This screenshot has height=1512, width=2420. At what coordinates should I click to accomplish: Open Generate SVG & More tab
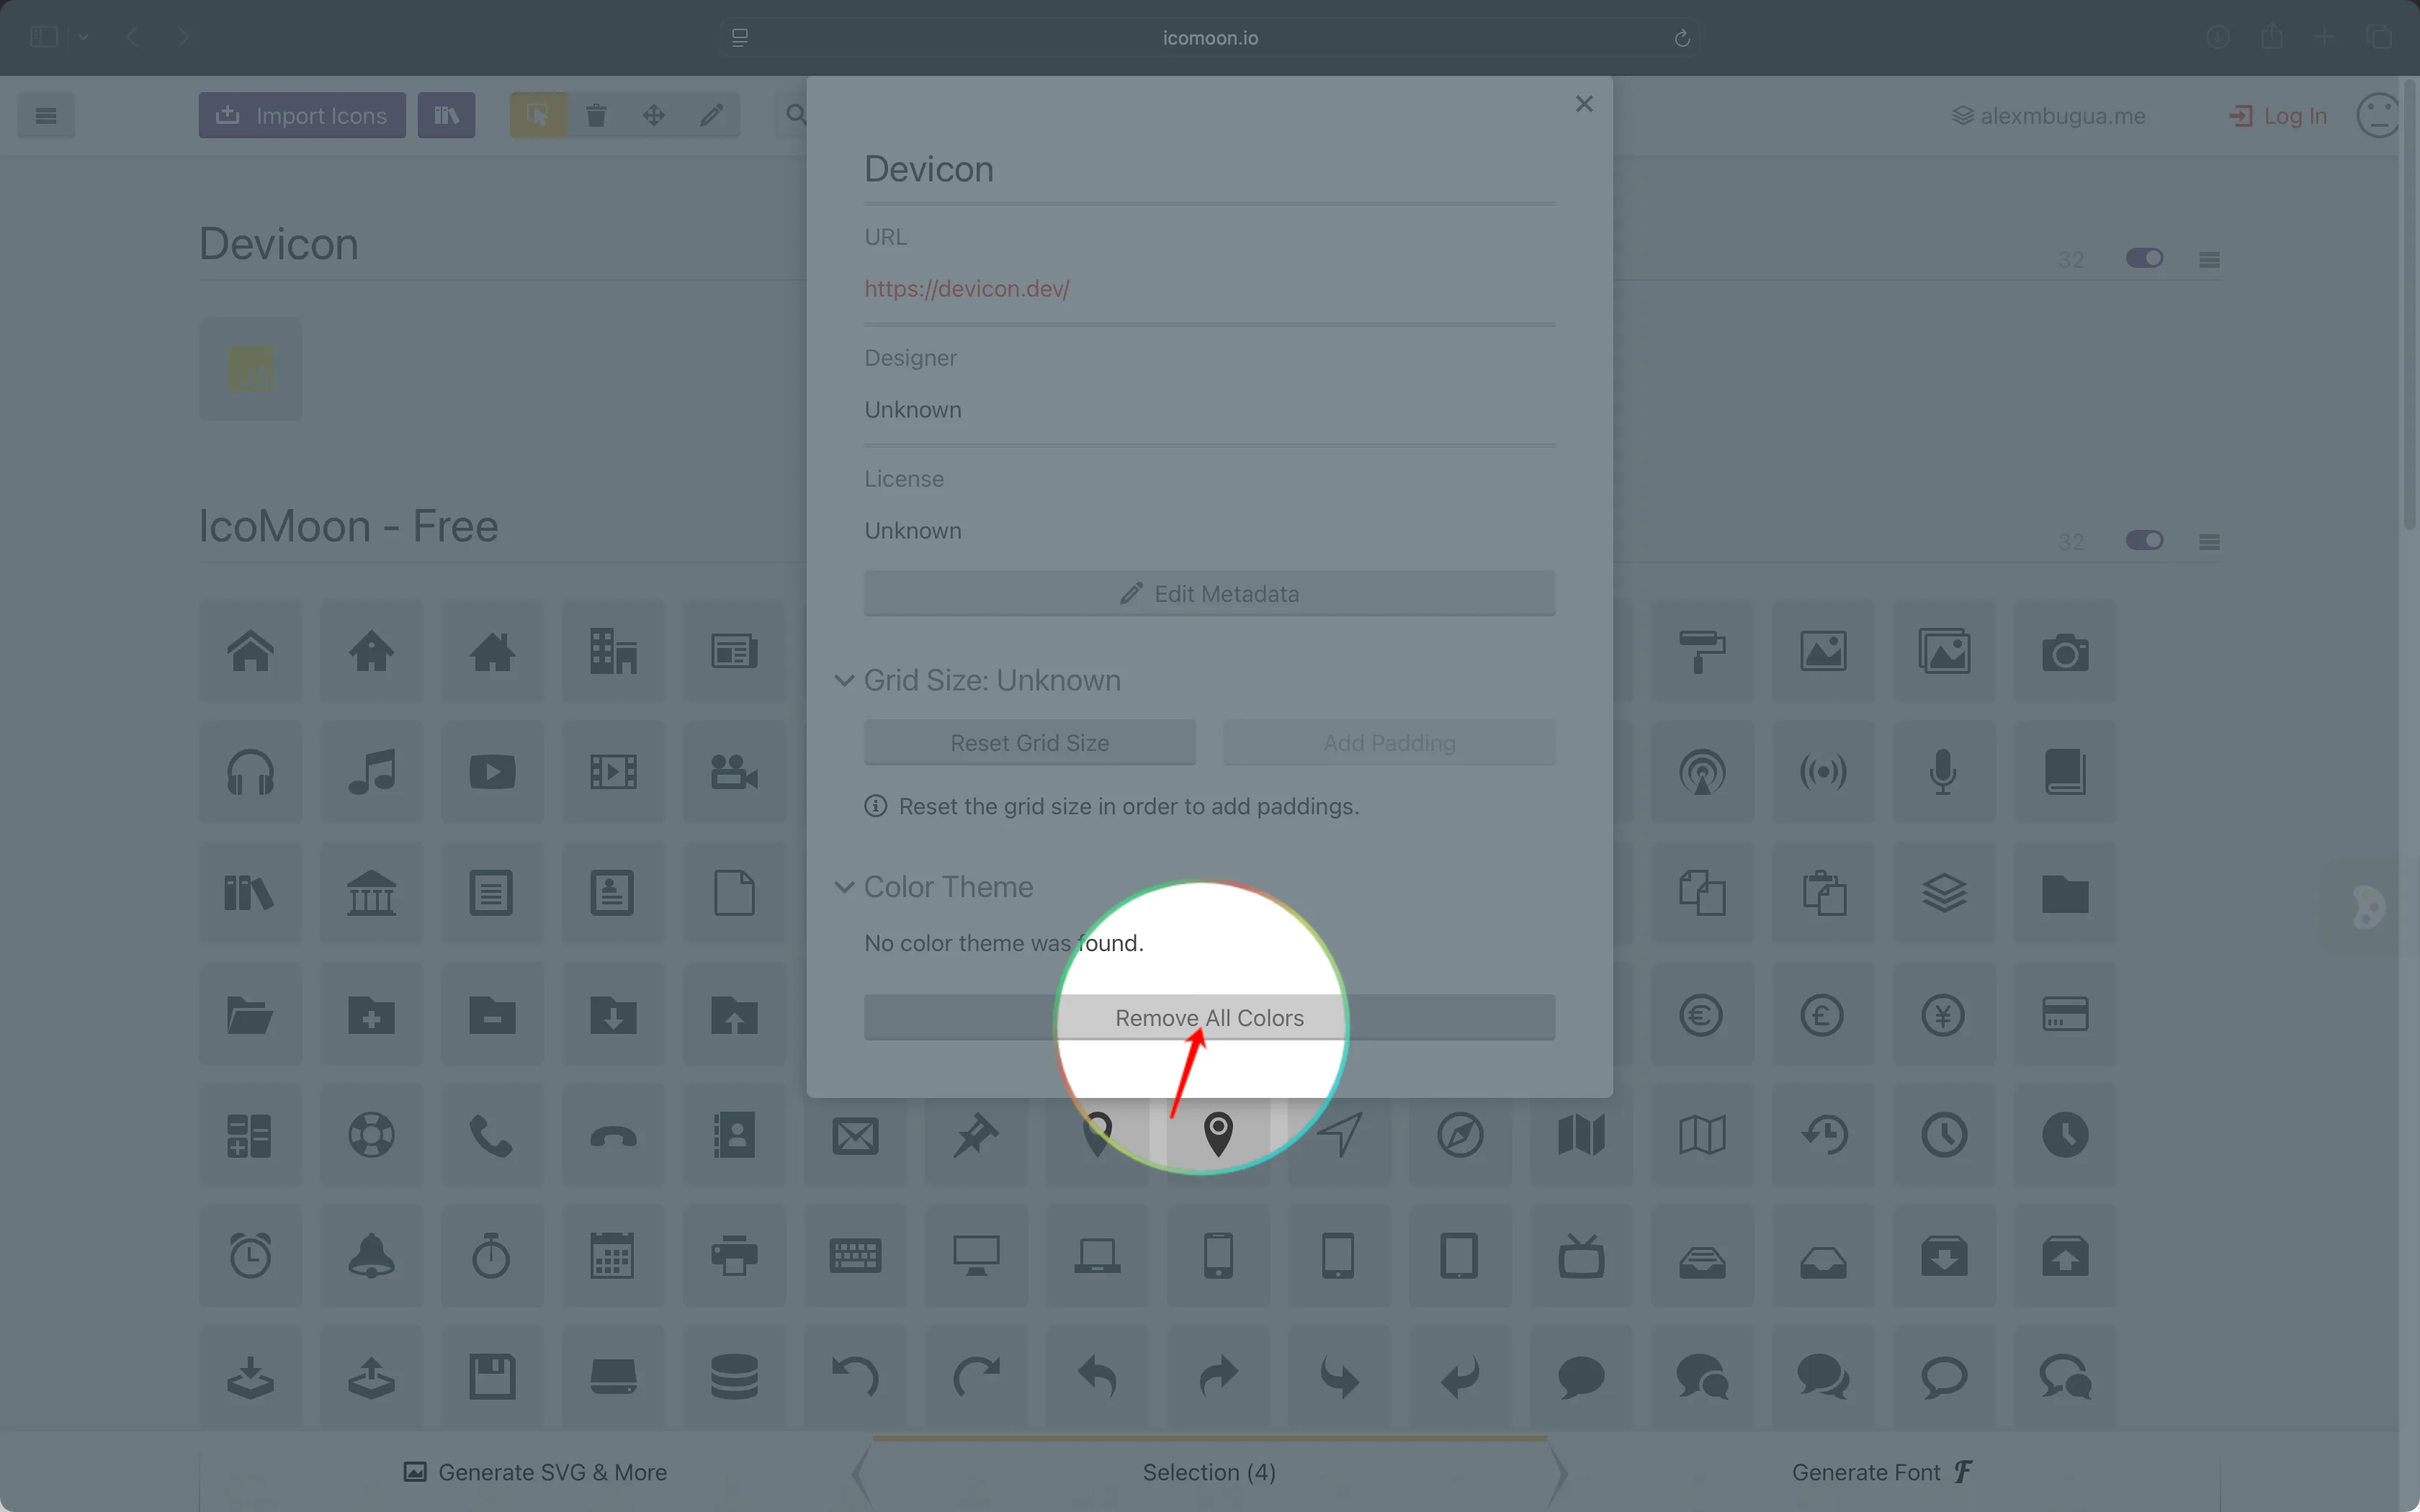[535, 1472]
